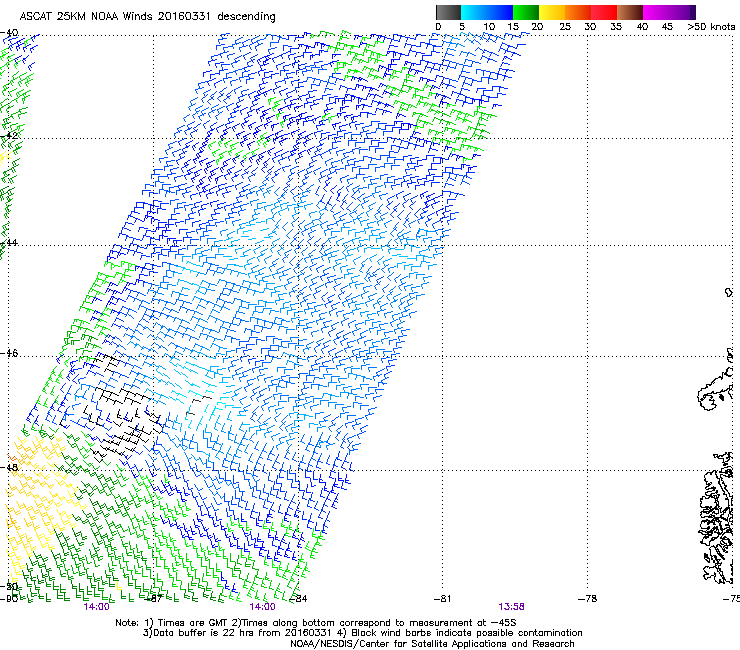The width and height of the screenshot is (740, 650).
Task: Click the dark purple 45-50 knots color swatch
Action: [682, 12]
